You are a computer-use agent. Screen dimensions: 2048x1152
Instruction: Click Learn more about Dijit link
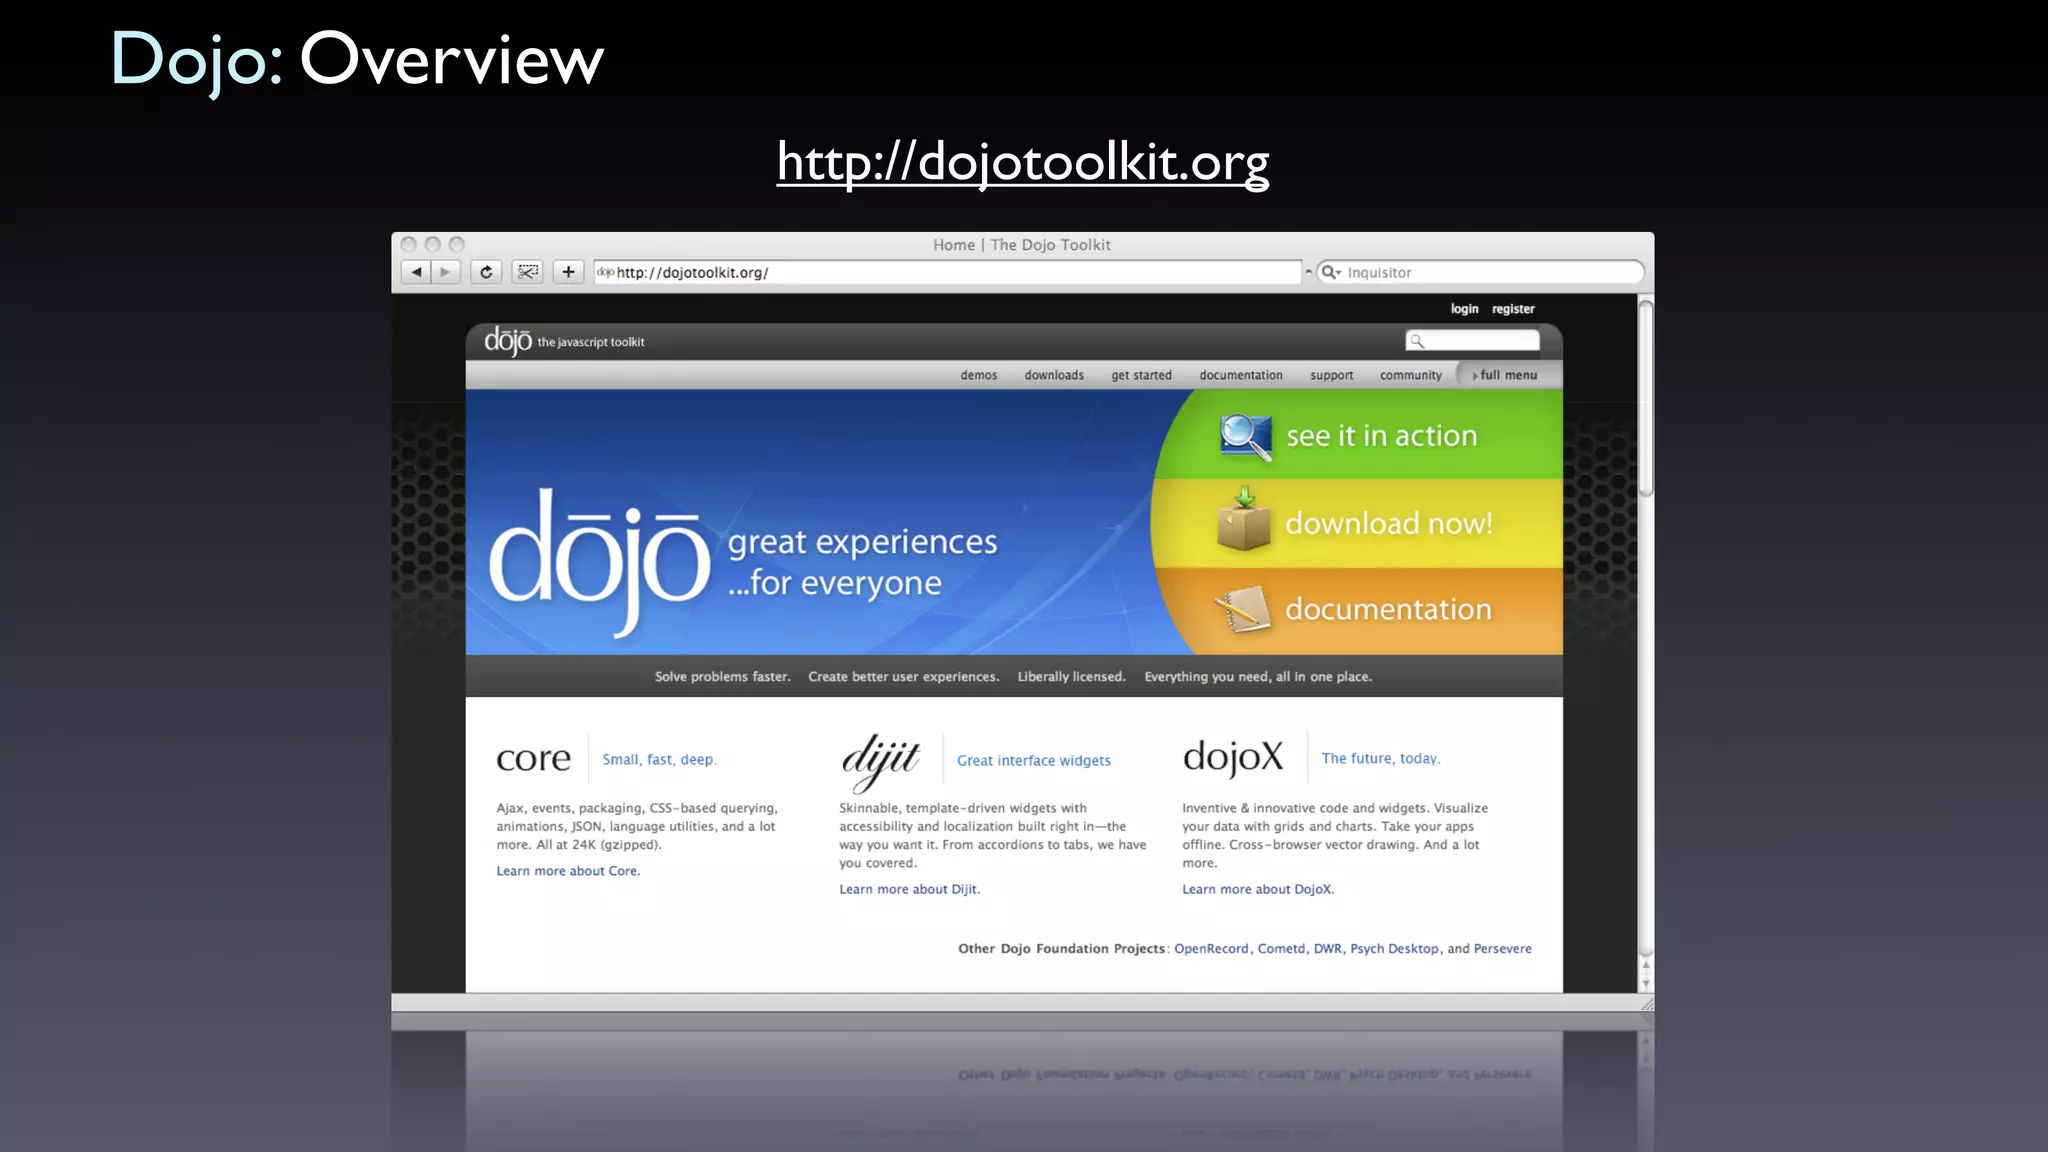(x=909, y=889)
